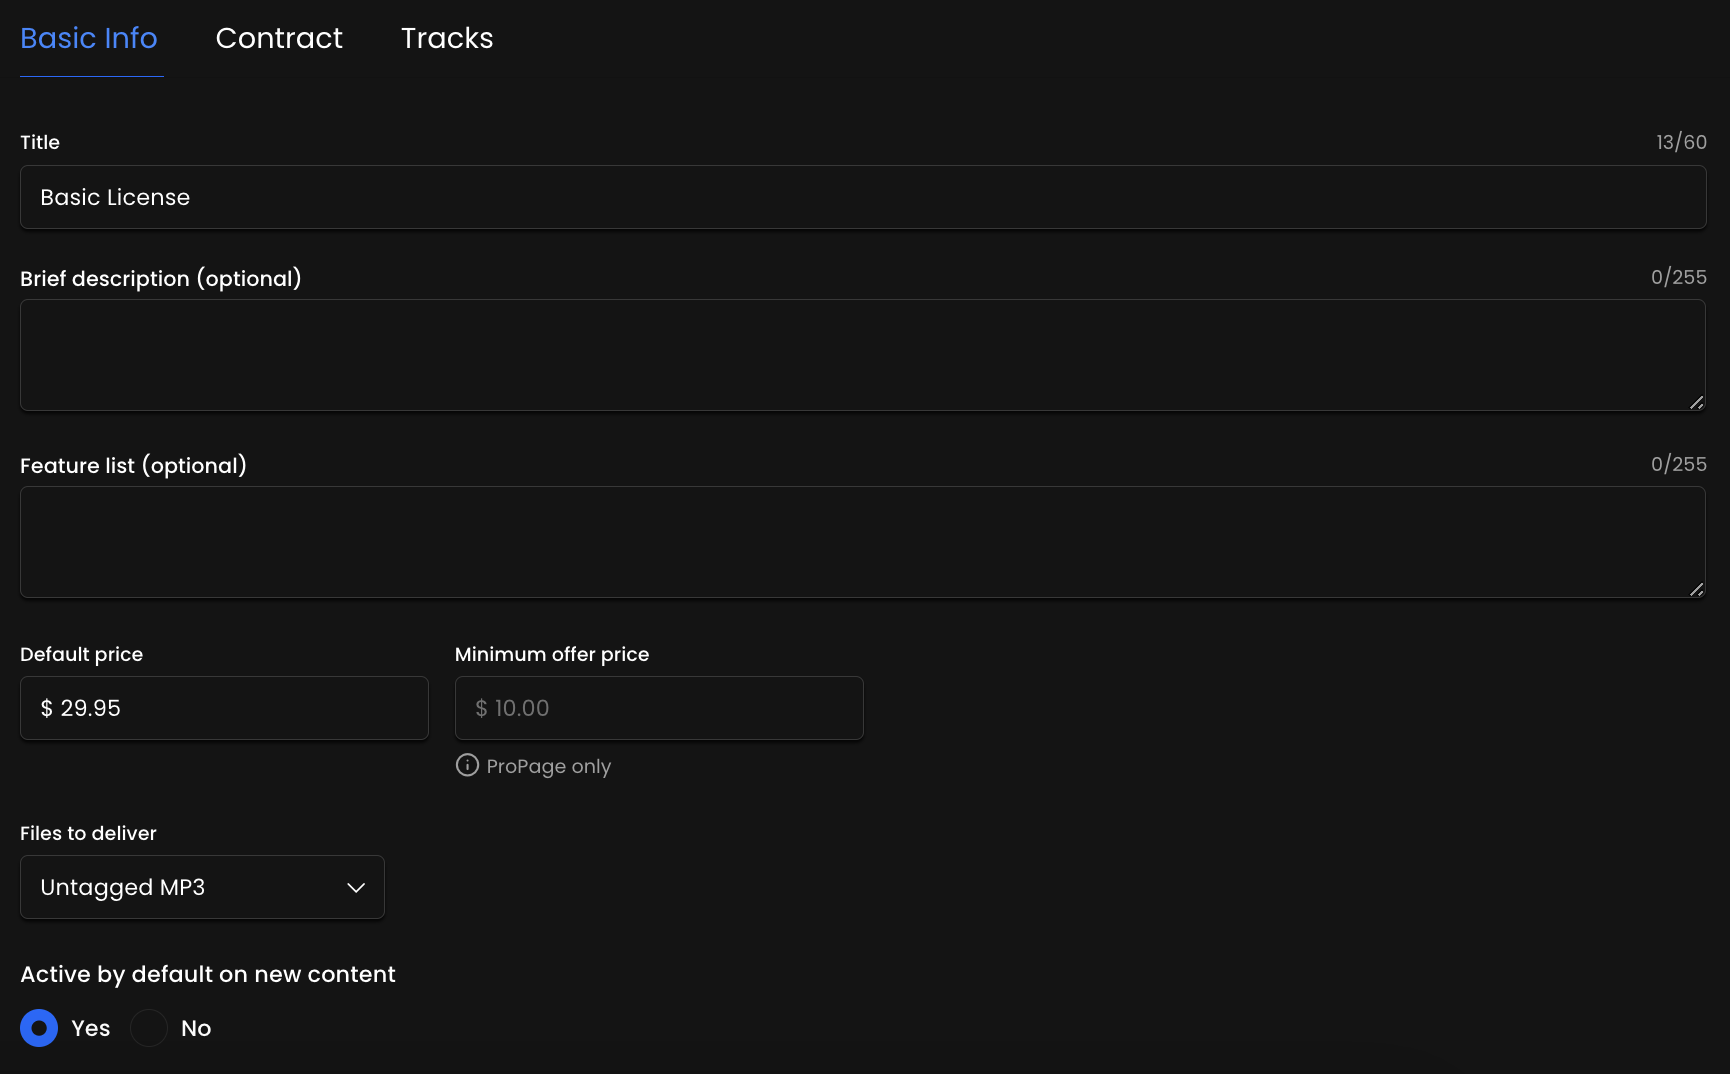Click the "Files to deliver" label
This screenshot has height=1074, width=1730.
(88, 833)
